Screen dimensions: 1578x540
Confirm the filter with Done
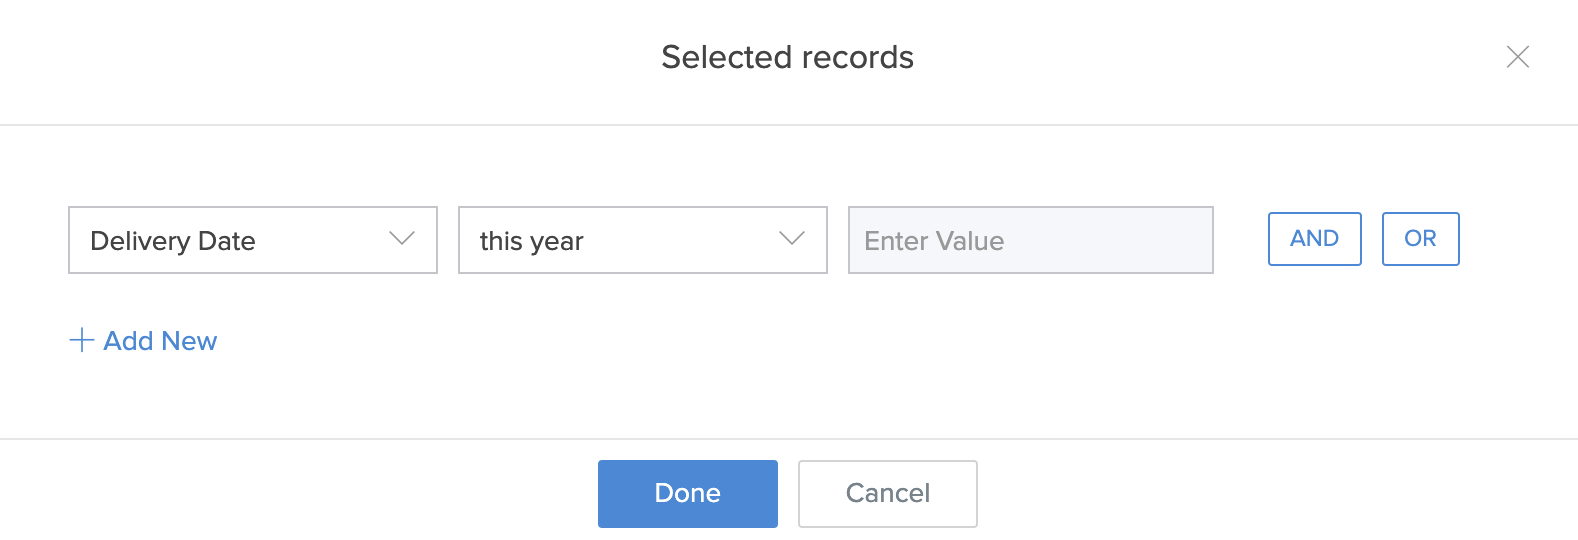coord(687,493)
